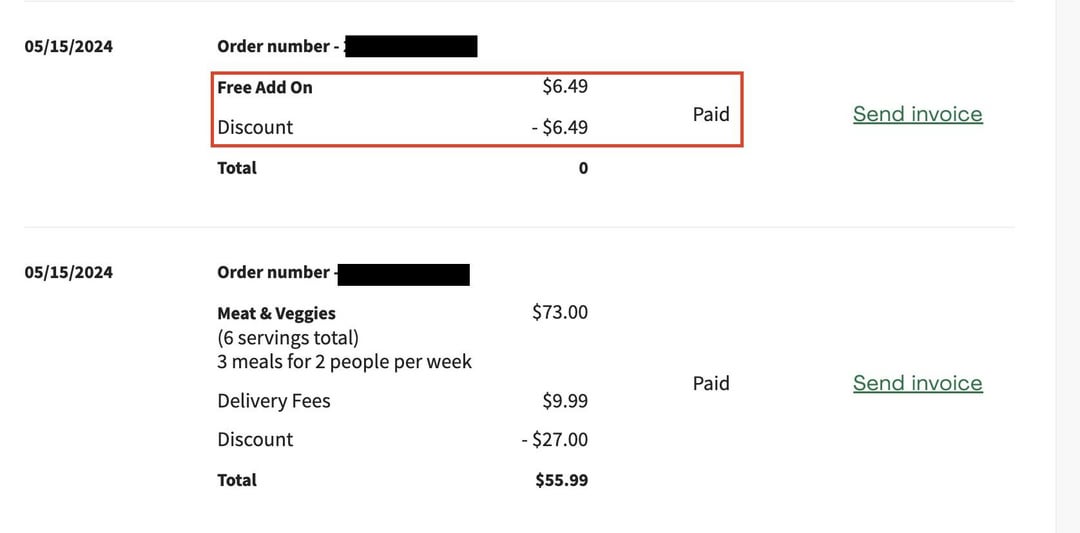Click the Discount label in the Free Add On order

click(x=255, y=127)
